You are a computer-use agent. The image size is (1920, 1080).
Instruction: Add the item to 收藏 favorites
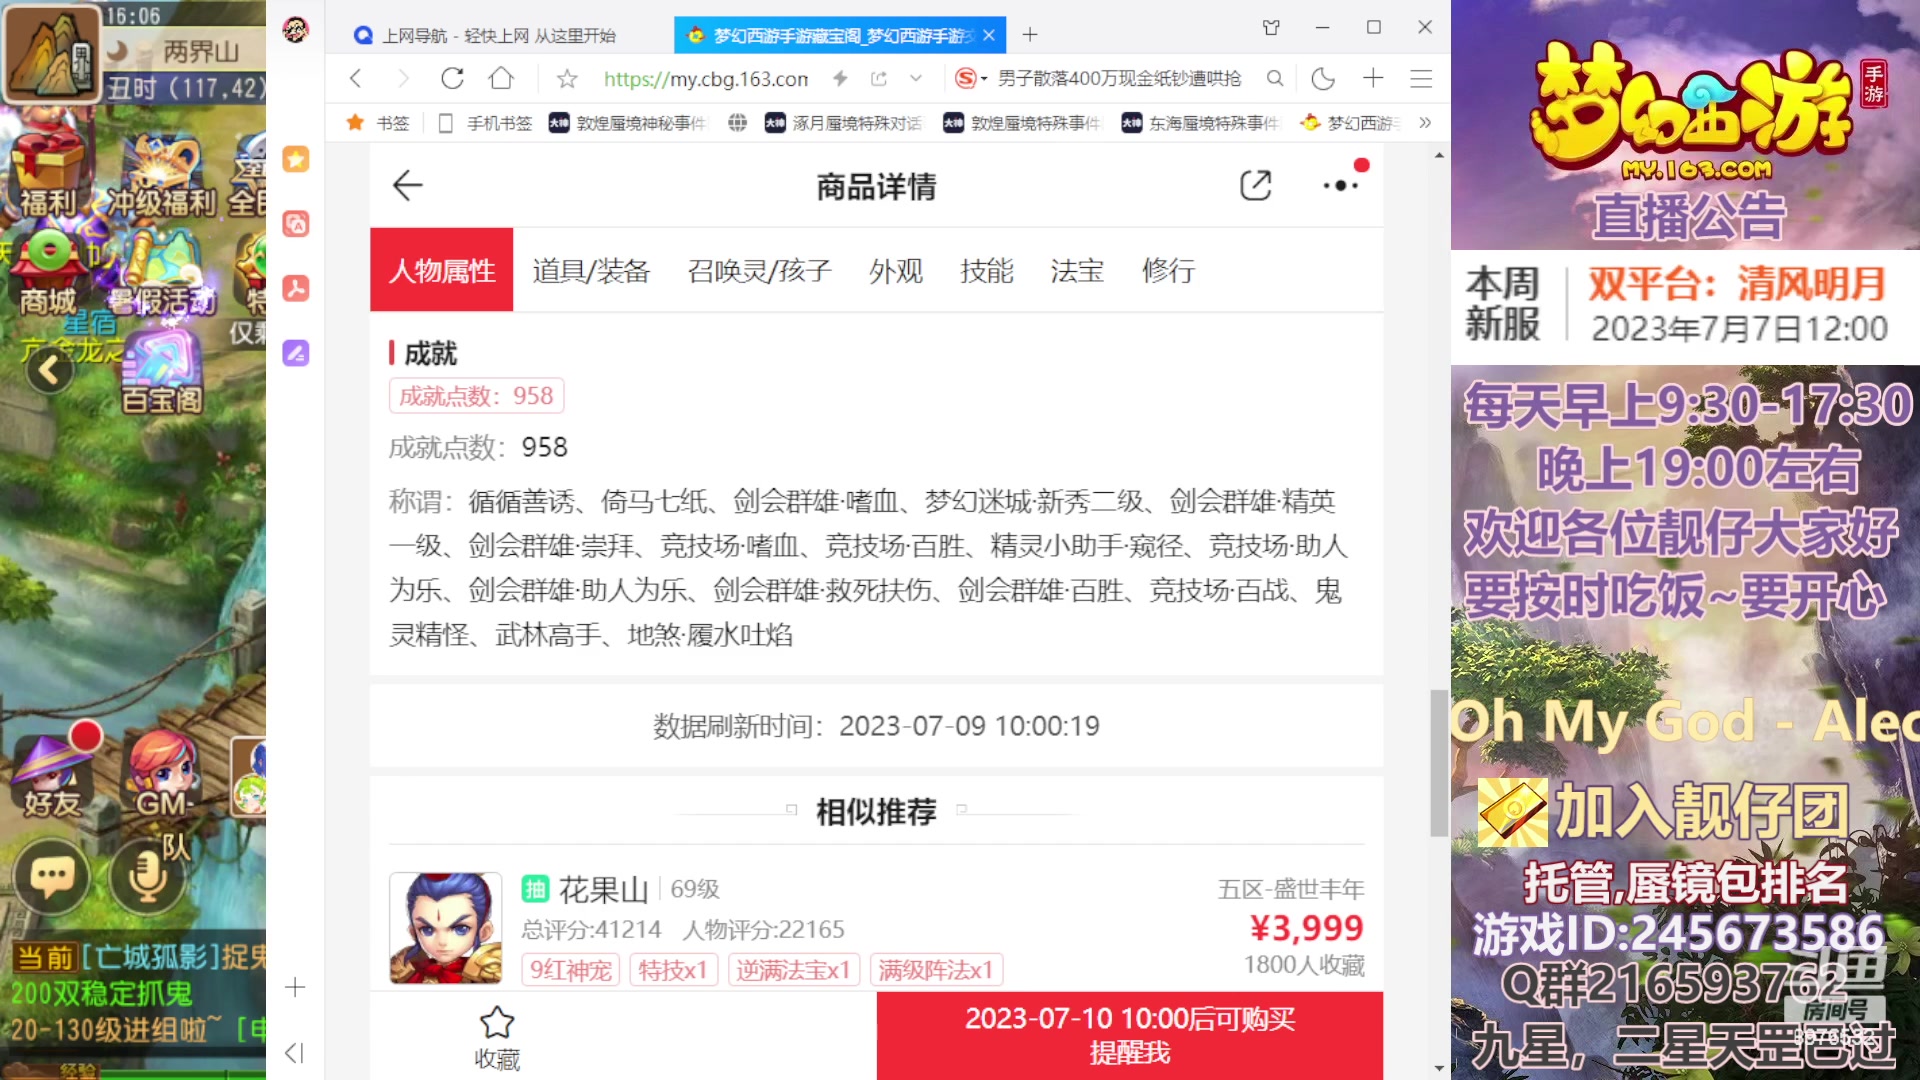point(497,1037)
